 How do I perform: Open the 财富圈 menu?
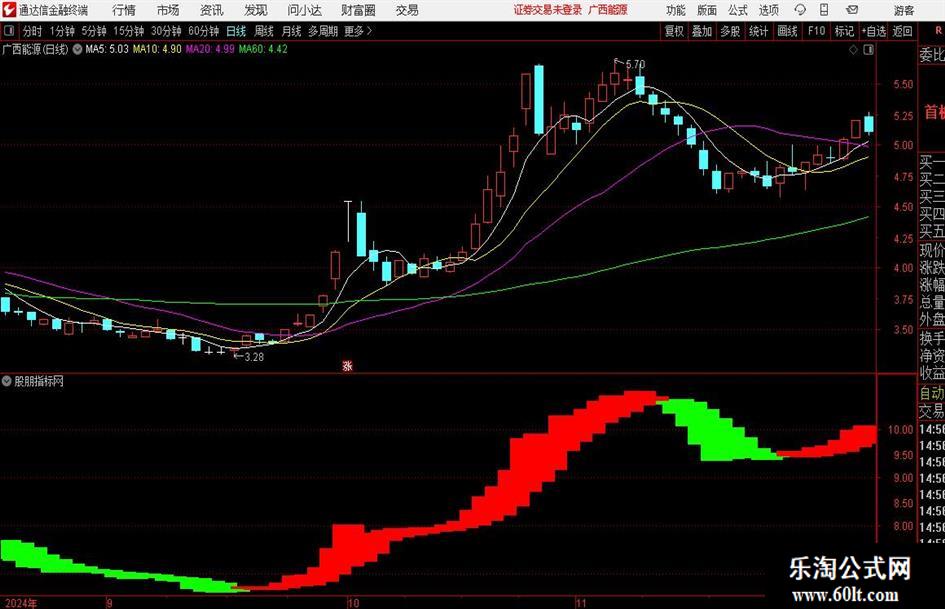click(x=358, y=10)
